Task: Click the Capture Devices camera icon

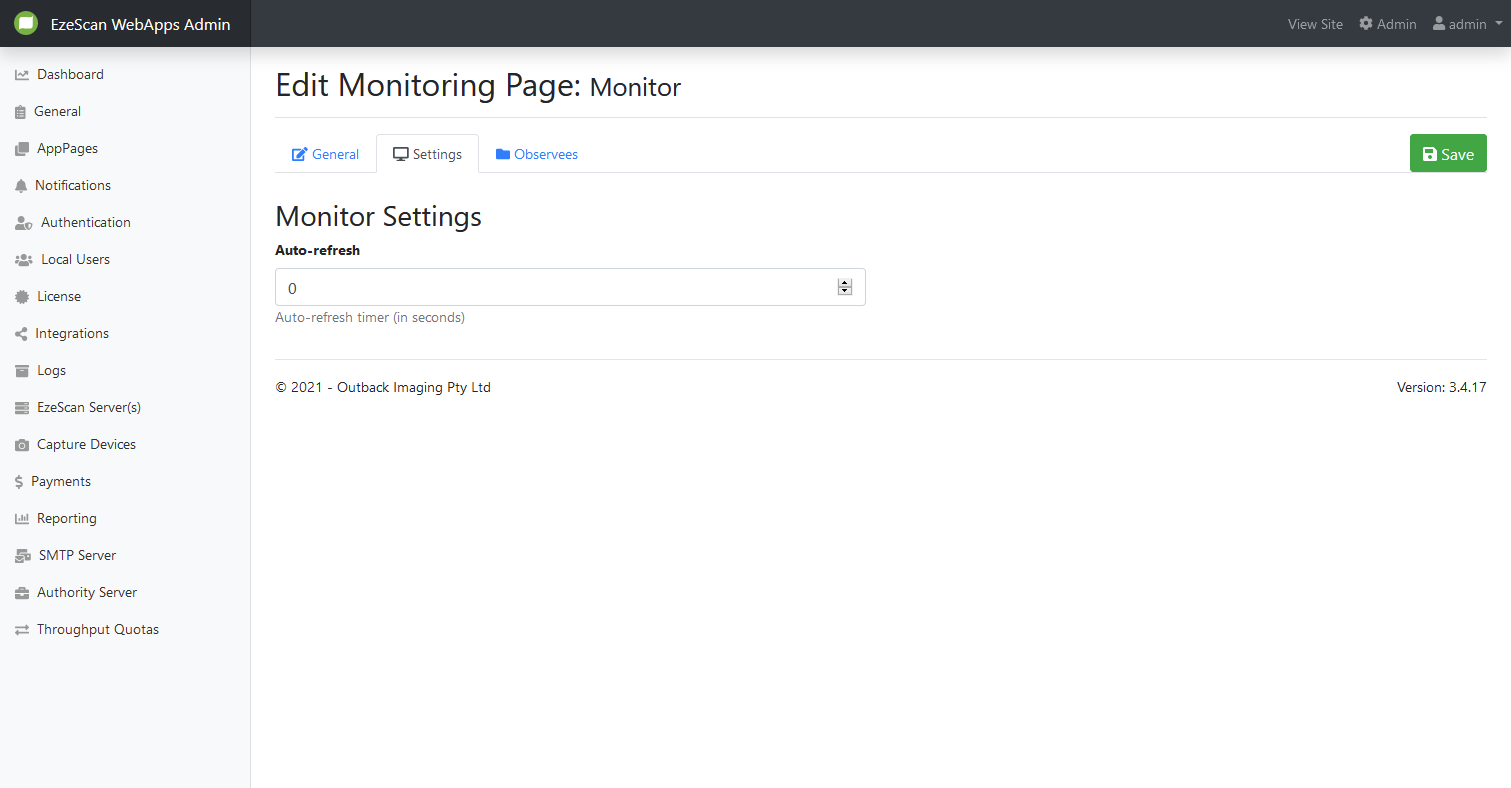Action: pyautogui.click(x=22, y=445)
